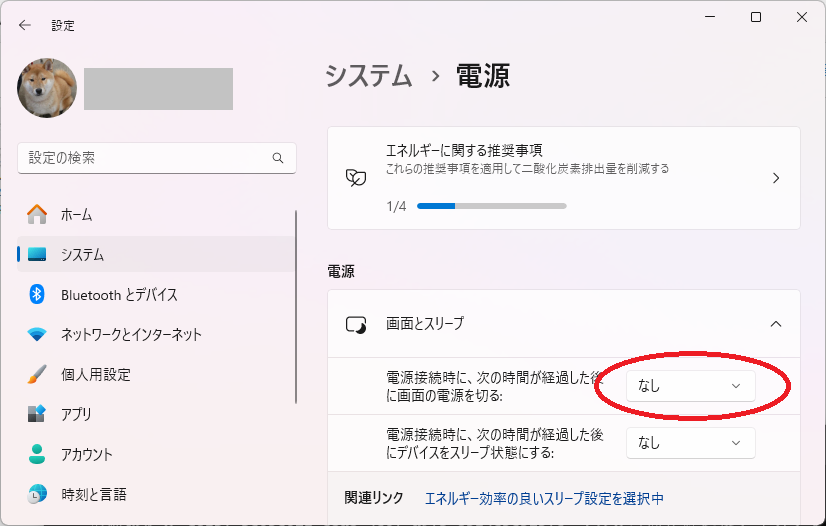Click the 関連リンク label
826x526 pixels.
[x=374, y=498]
